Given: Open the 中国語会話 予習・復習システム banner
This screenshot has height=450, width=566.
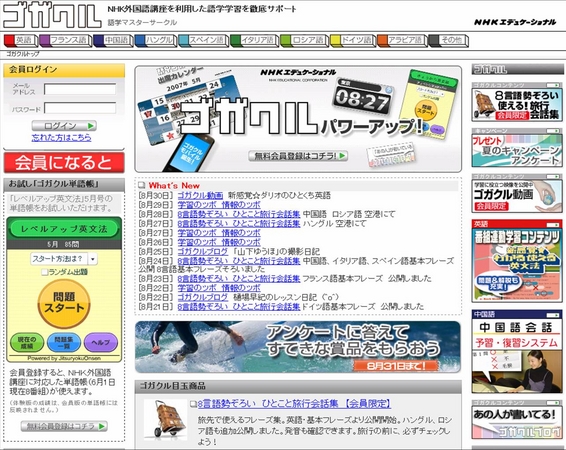Looking at the screenshot, I should (517, 351).
